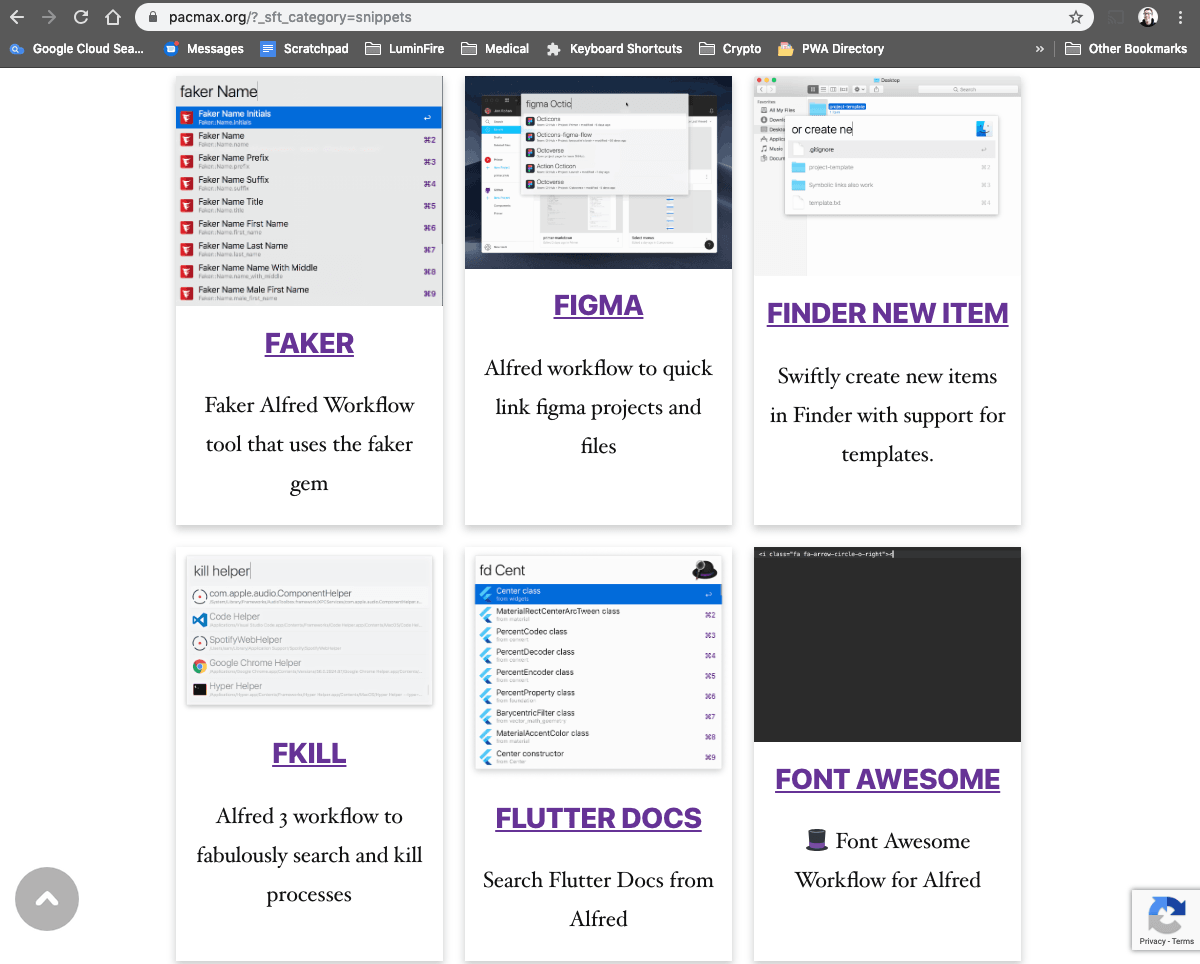The height and width of the screenshot is (964, 1200).
Task: Open the FIGMA workflow link
Action: pos(598,305)
